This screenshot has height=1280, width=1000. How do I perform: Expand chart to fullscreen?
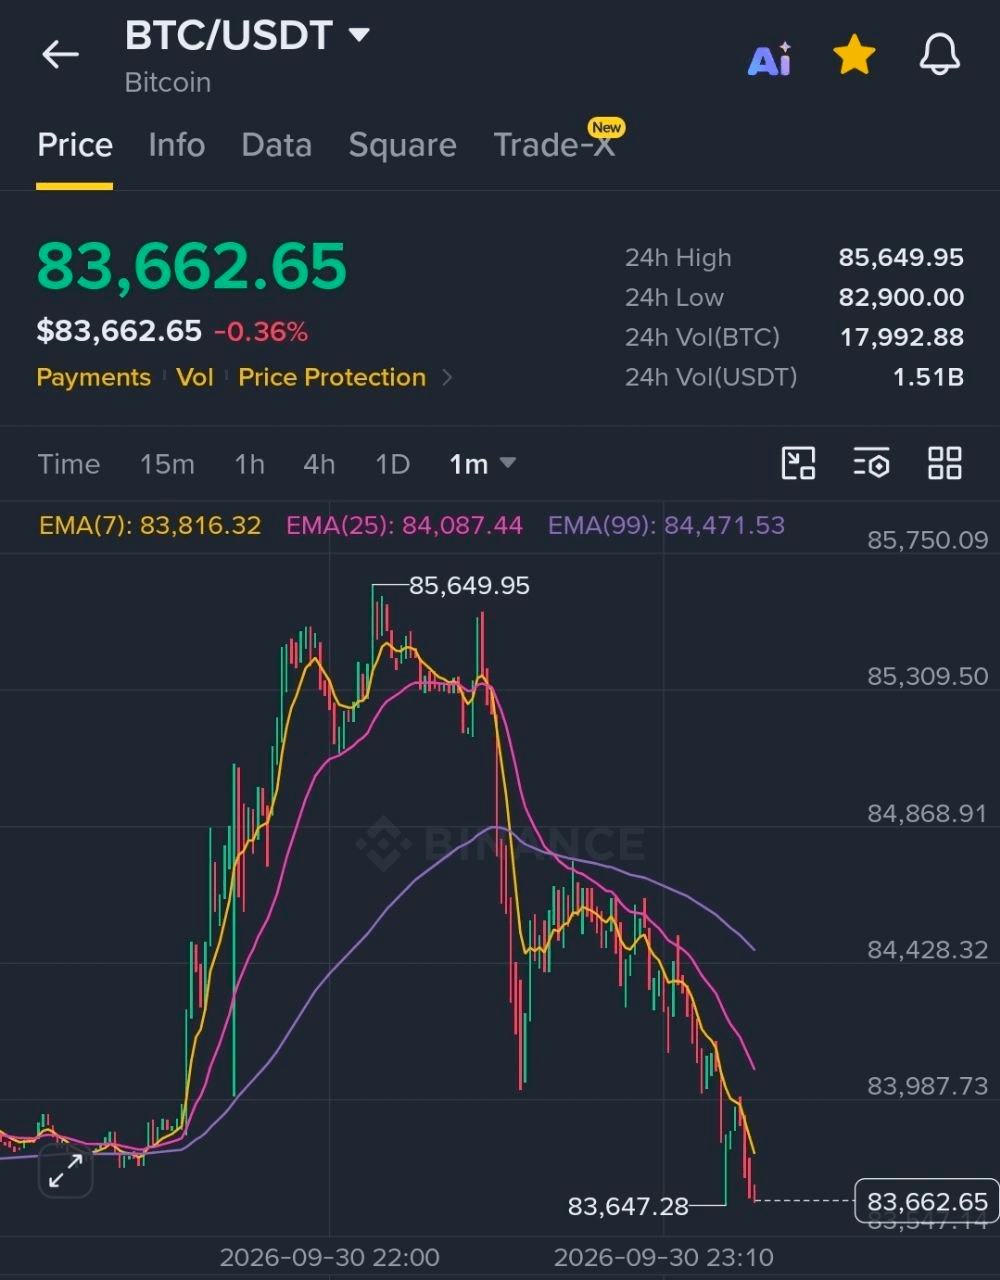tap(65, 1170)
